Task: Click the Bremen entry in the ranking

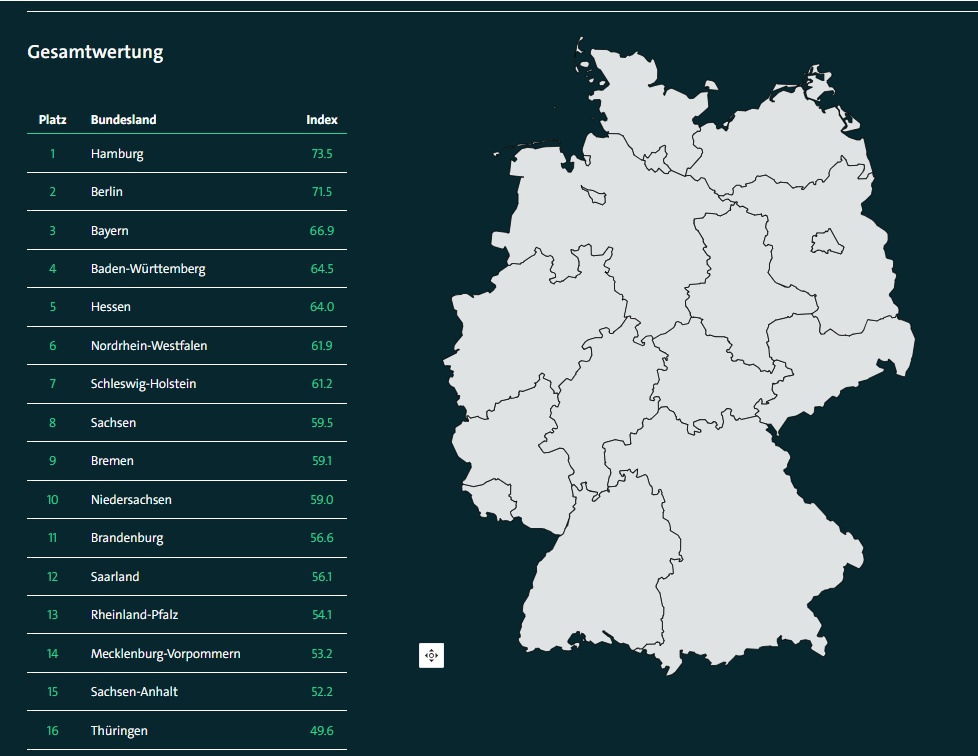Action: coord(187,460)
